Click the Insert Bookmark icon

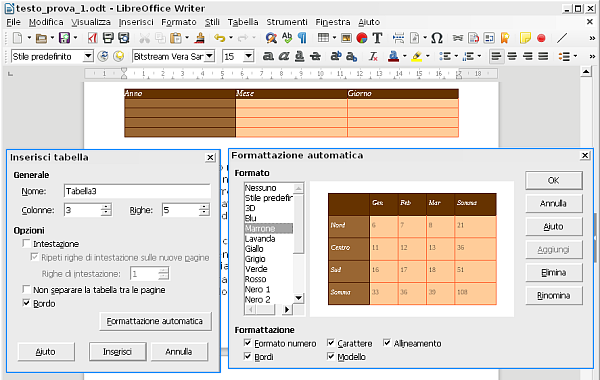[505, 38]
